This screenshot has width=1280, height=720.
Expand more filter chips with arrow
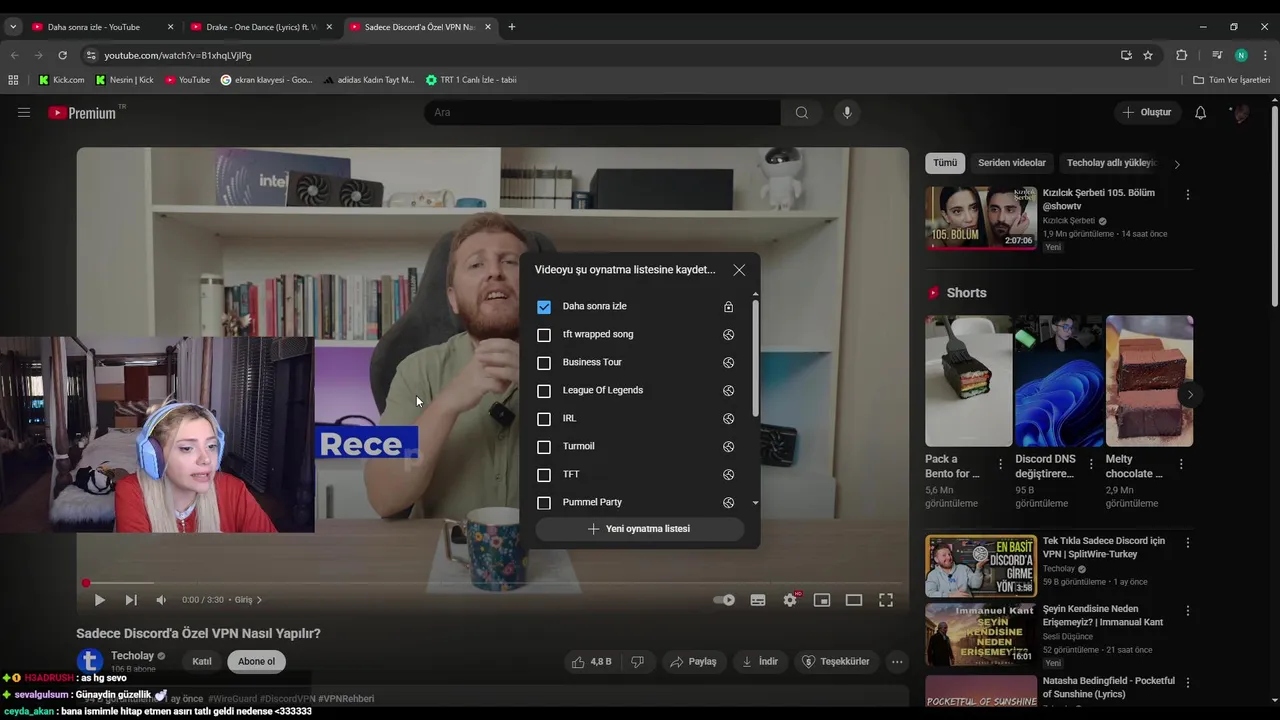tap(1177, 164)
